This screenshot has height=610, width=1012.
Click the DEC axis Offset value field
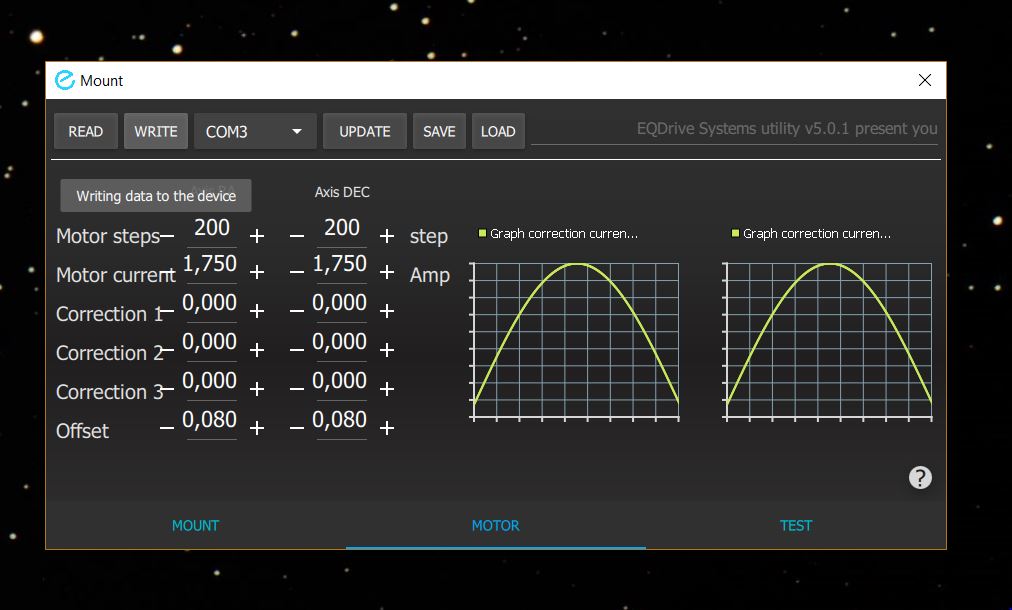340,421
